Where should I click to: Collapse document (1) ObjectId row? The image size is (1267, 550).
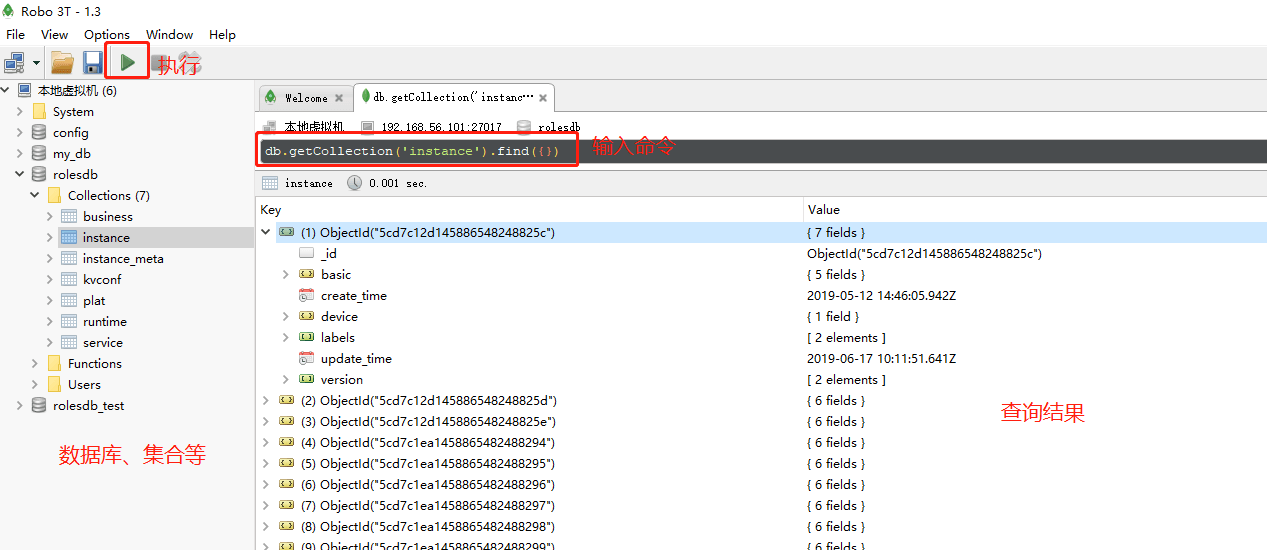(266, 232)
